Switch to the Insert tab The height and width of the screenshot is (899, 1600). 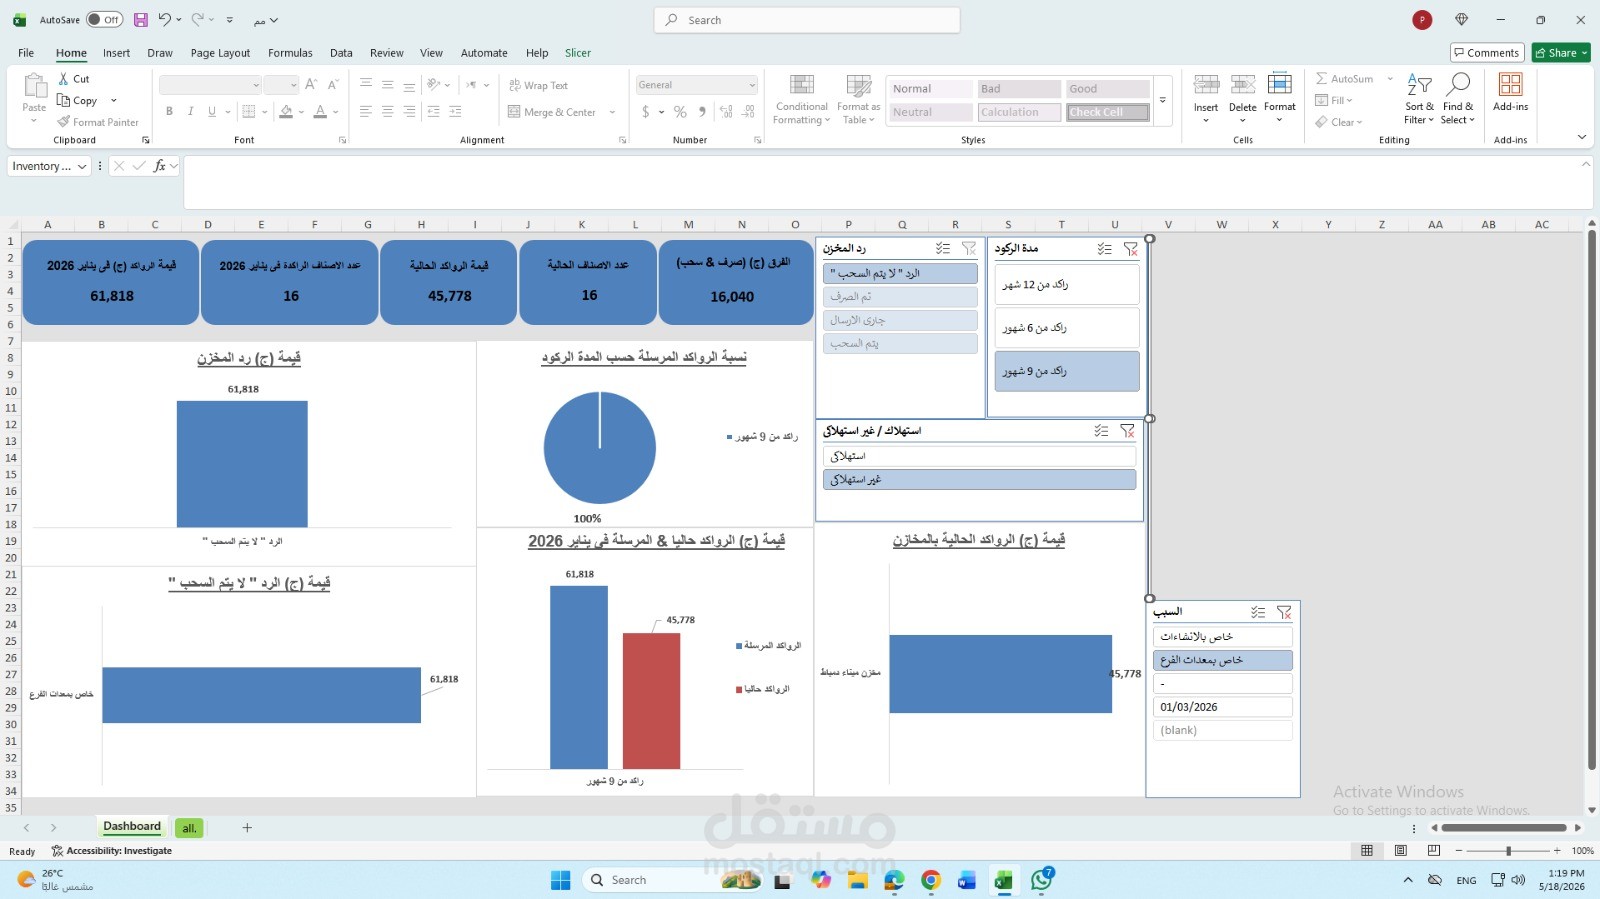[116, 53]
